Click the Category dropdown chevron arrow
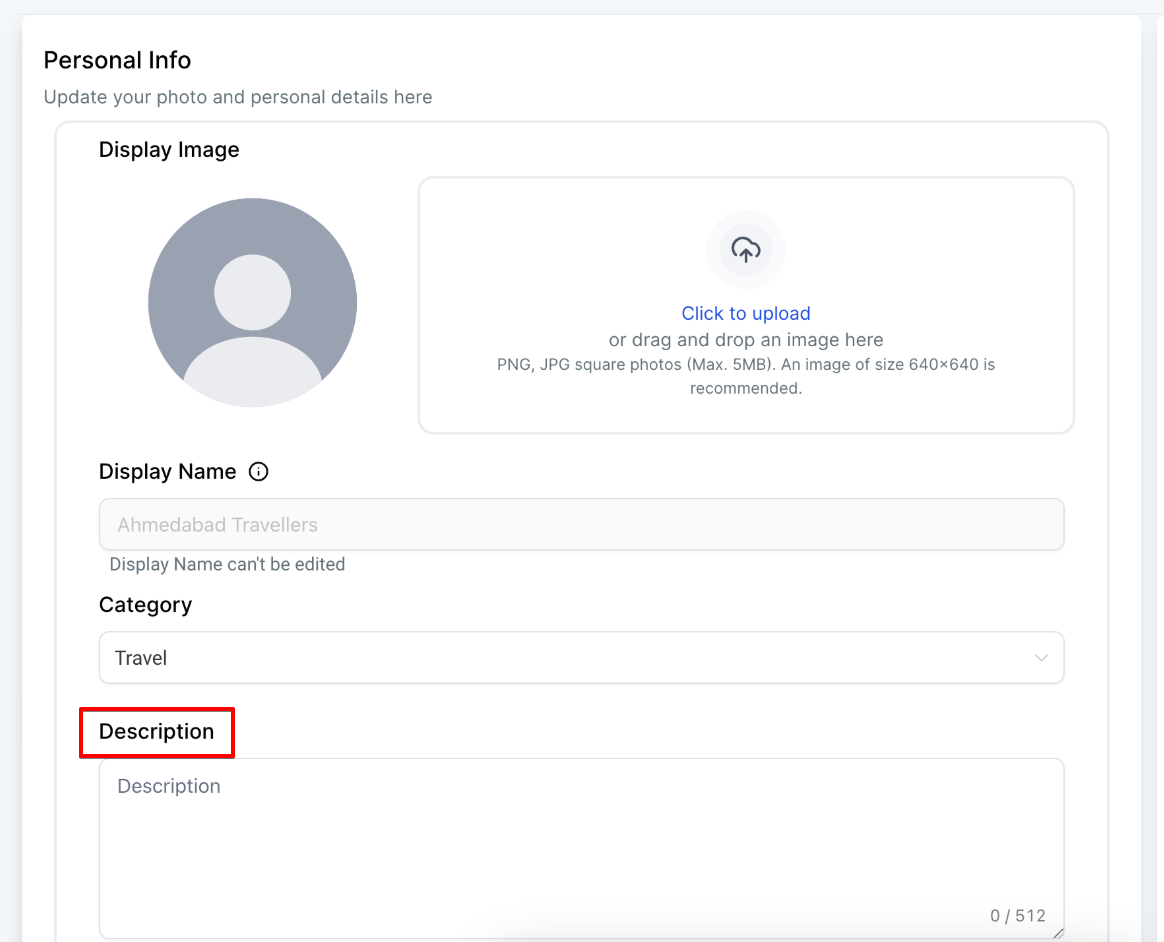 (1041, 658)
